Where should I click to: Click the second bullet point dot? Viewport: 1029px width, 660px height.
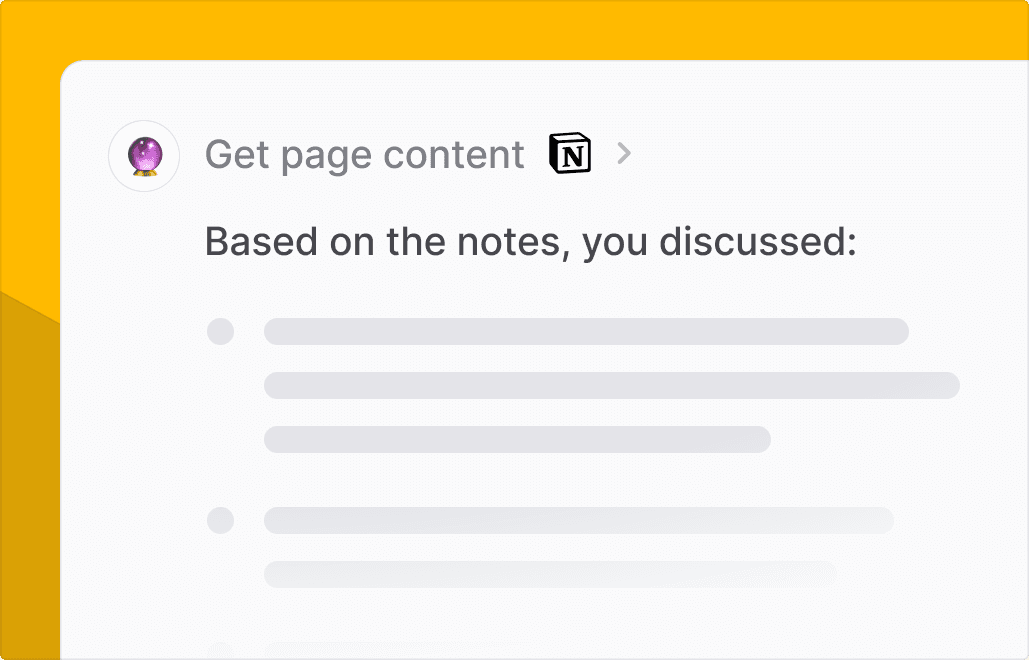[x=220, y=520]
